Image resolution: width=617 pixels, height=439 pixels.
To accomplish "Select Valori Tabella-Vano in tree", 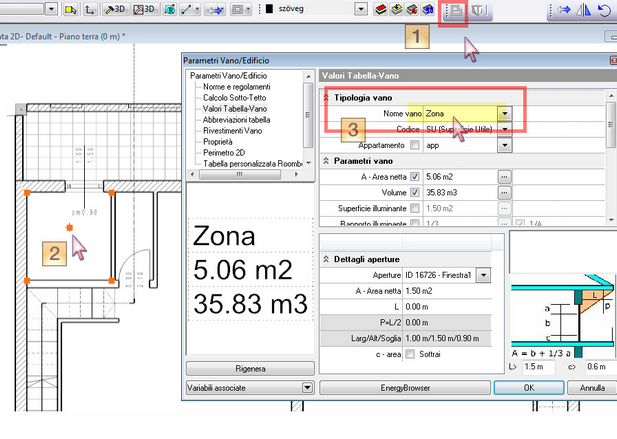I will click(x=235, y=109).
